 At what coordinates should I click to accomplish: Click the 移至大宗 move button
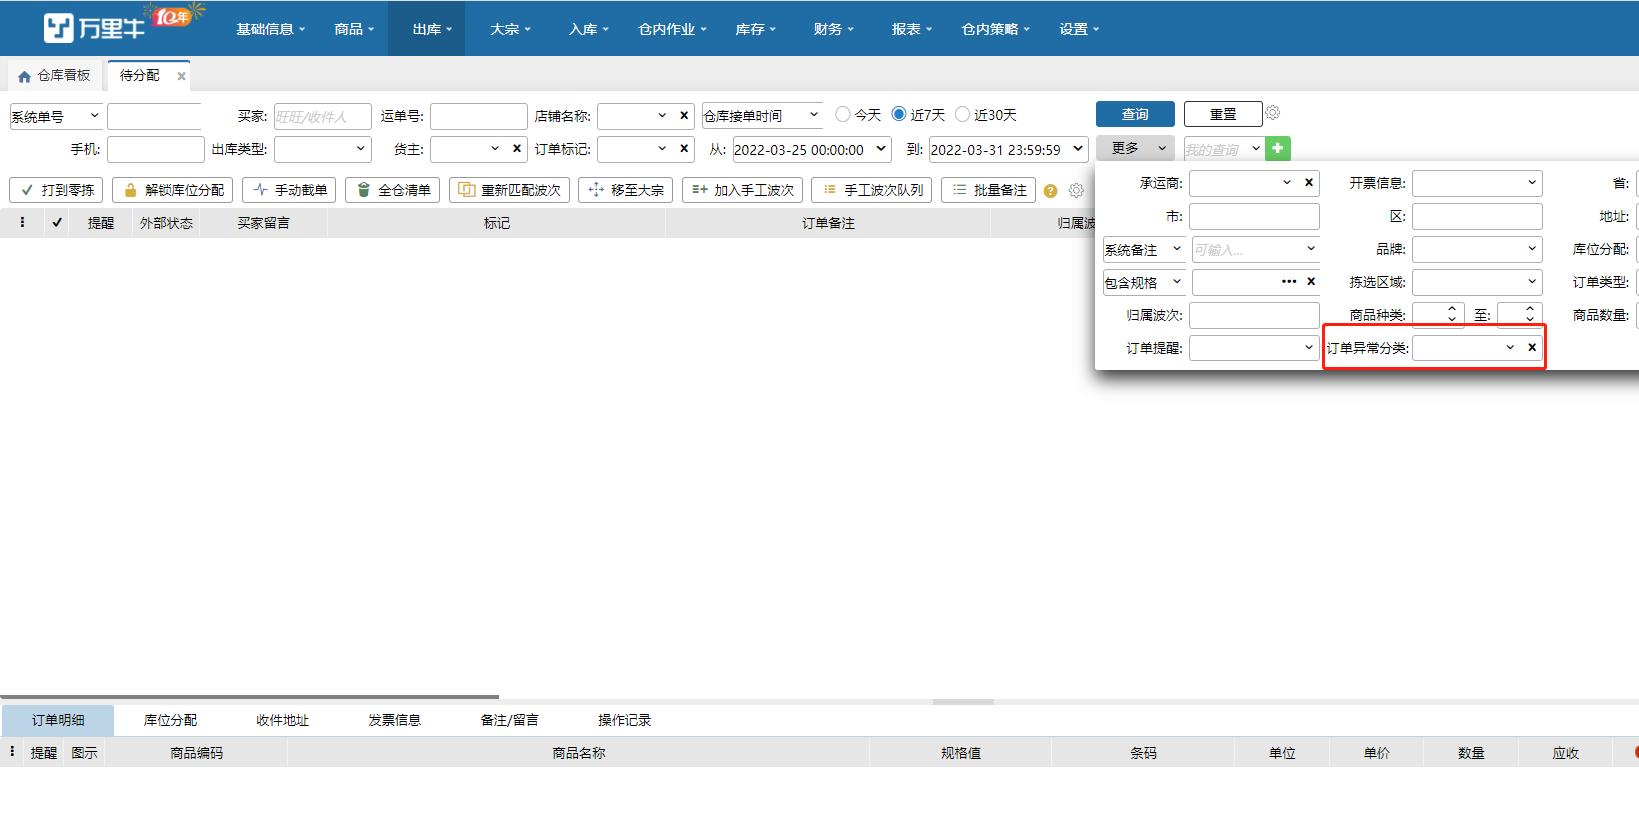coord(626,190)
